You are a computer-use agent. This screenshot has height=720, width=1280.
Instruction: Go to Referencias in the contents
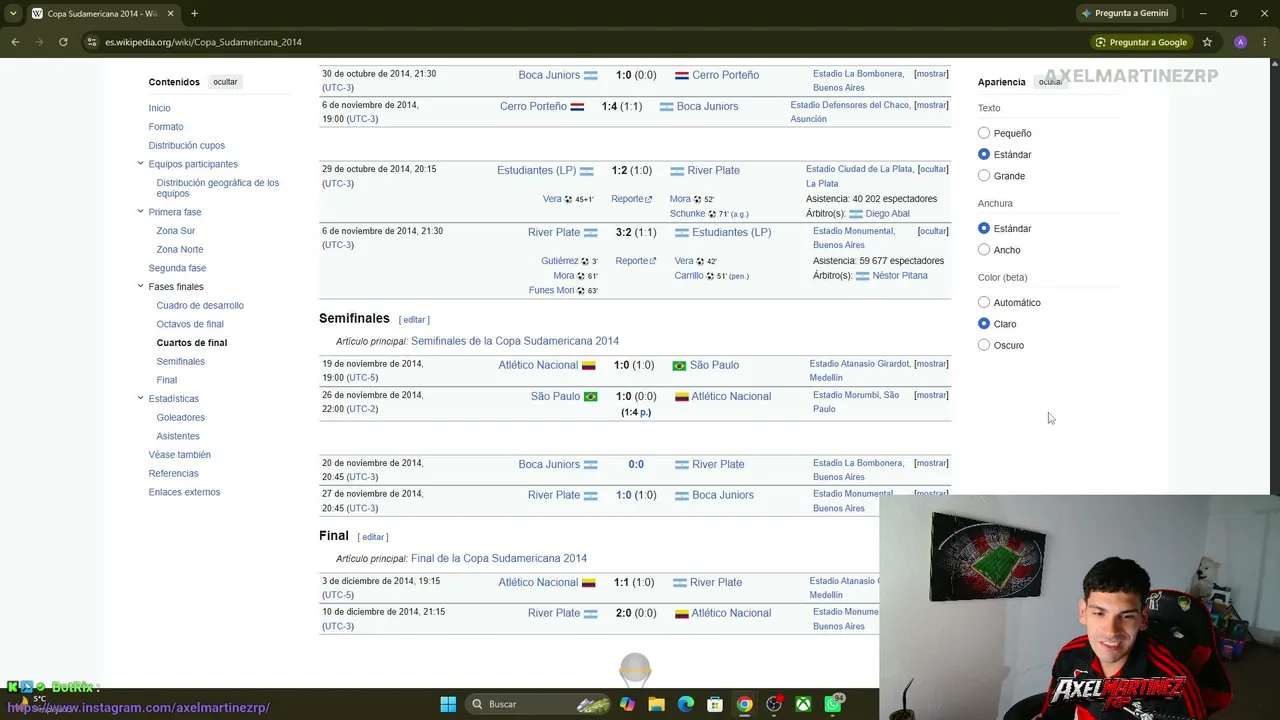174,473
